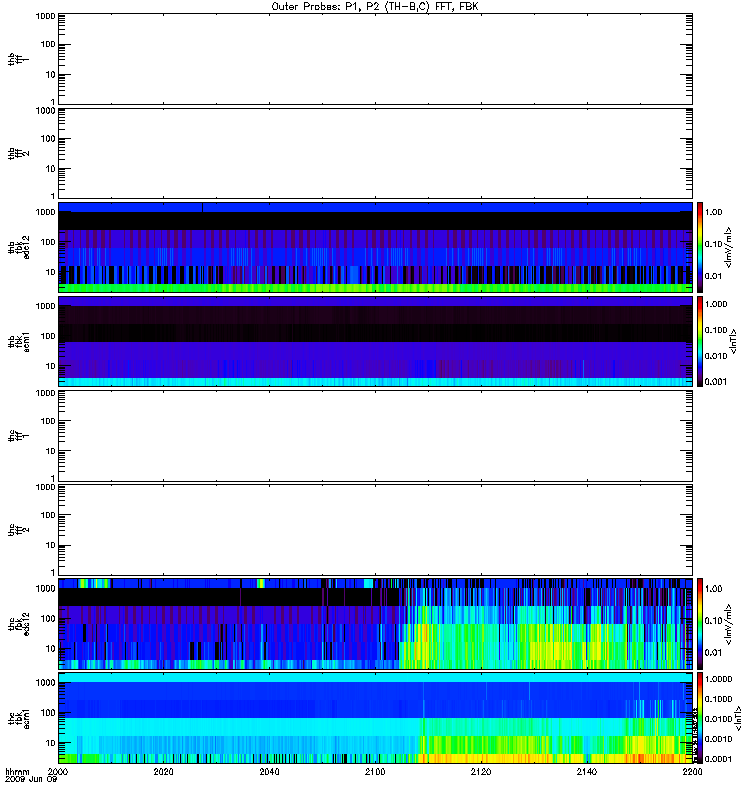Click the "<|mV/m|>" unit label beside thb edc12

[728, 247]
